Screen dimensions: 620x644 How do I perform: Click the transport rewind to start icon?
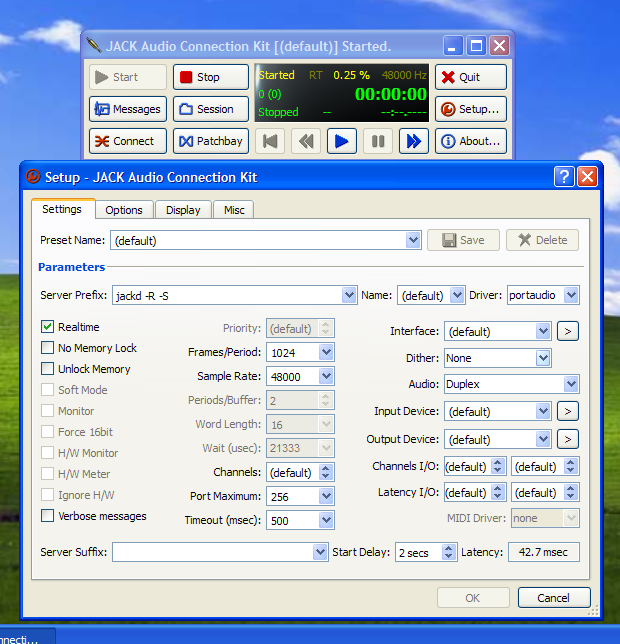point(270,141)
